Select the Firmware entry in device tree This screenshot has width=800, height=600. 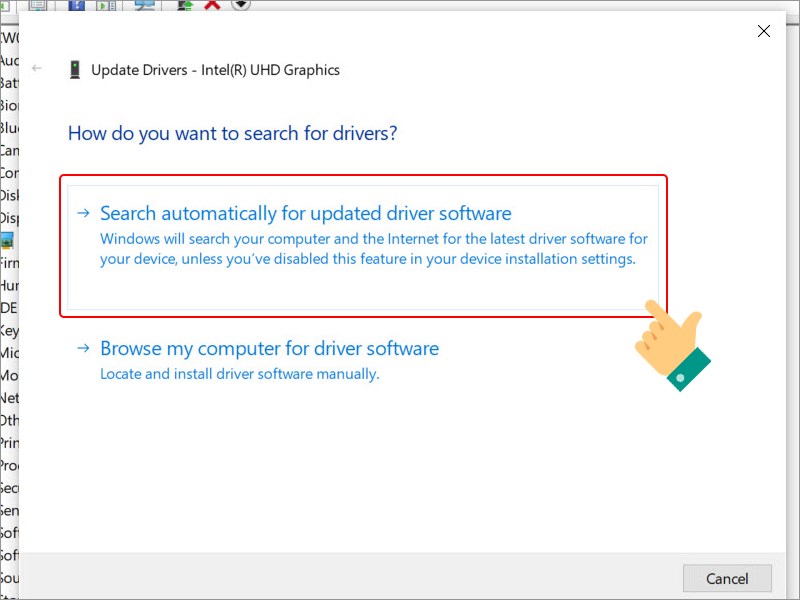[x=8, y=263]
